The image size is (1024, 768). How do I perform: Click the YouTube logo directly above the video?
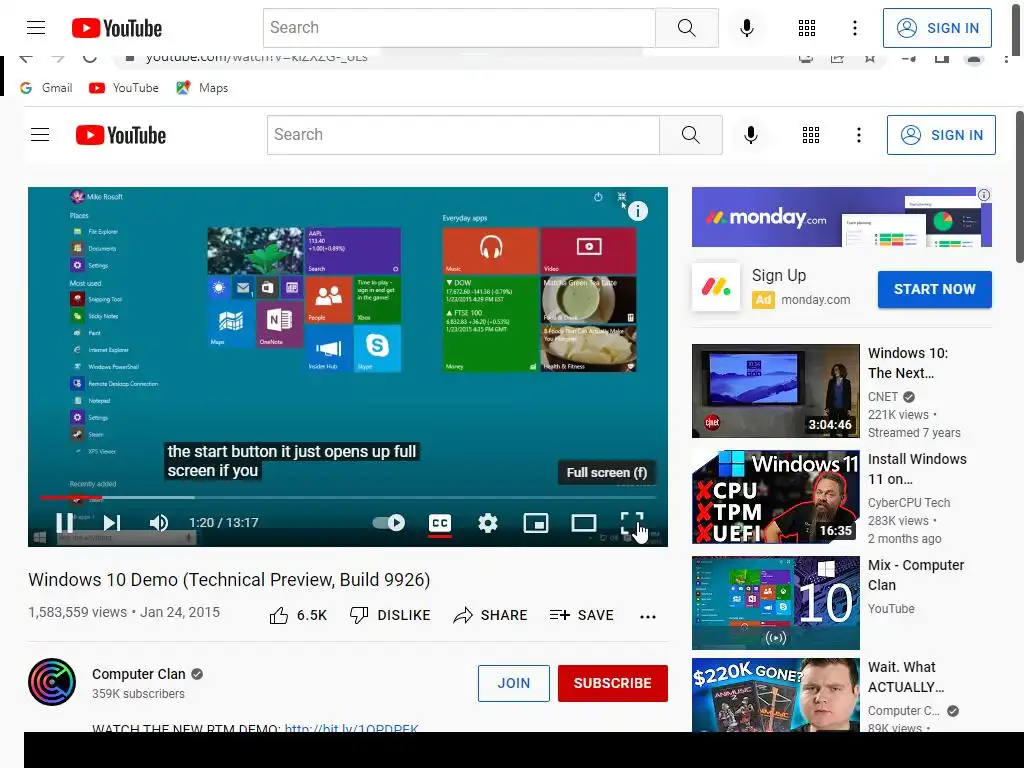tap(121, 135)
